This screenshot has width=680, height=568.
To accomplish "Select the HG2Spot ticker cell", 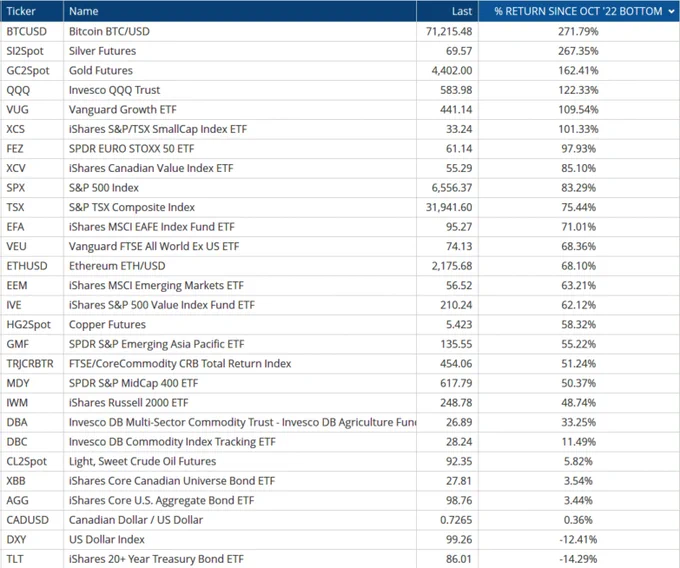I will coord(32,324).
